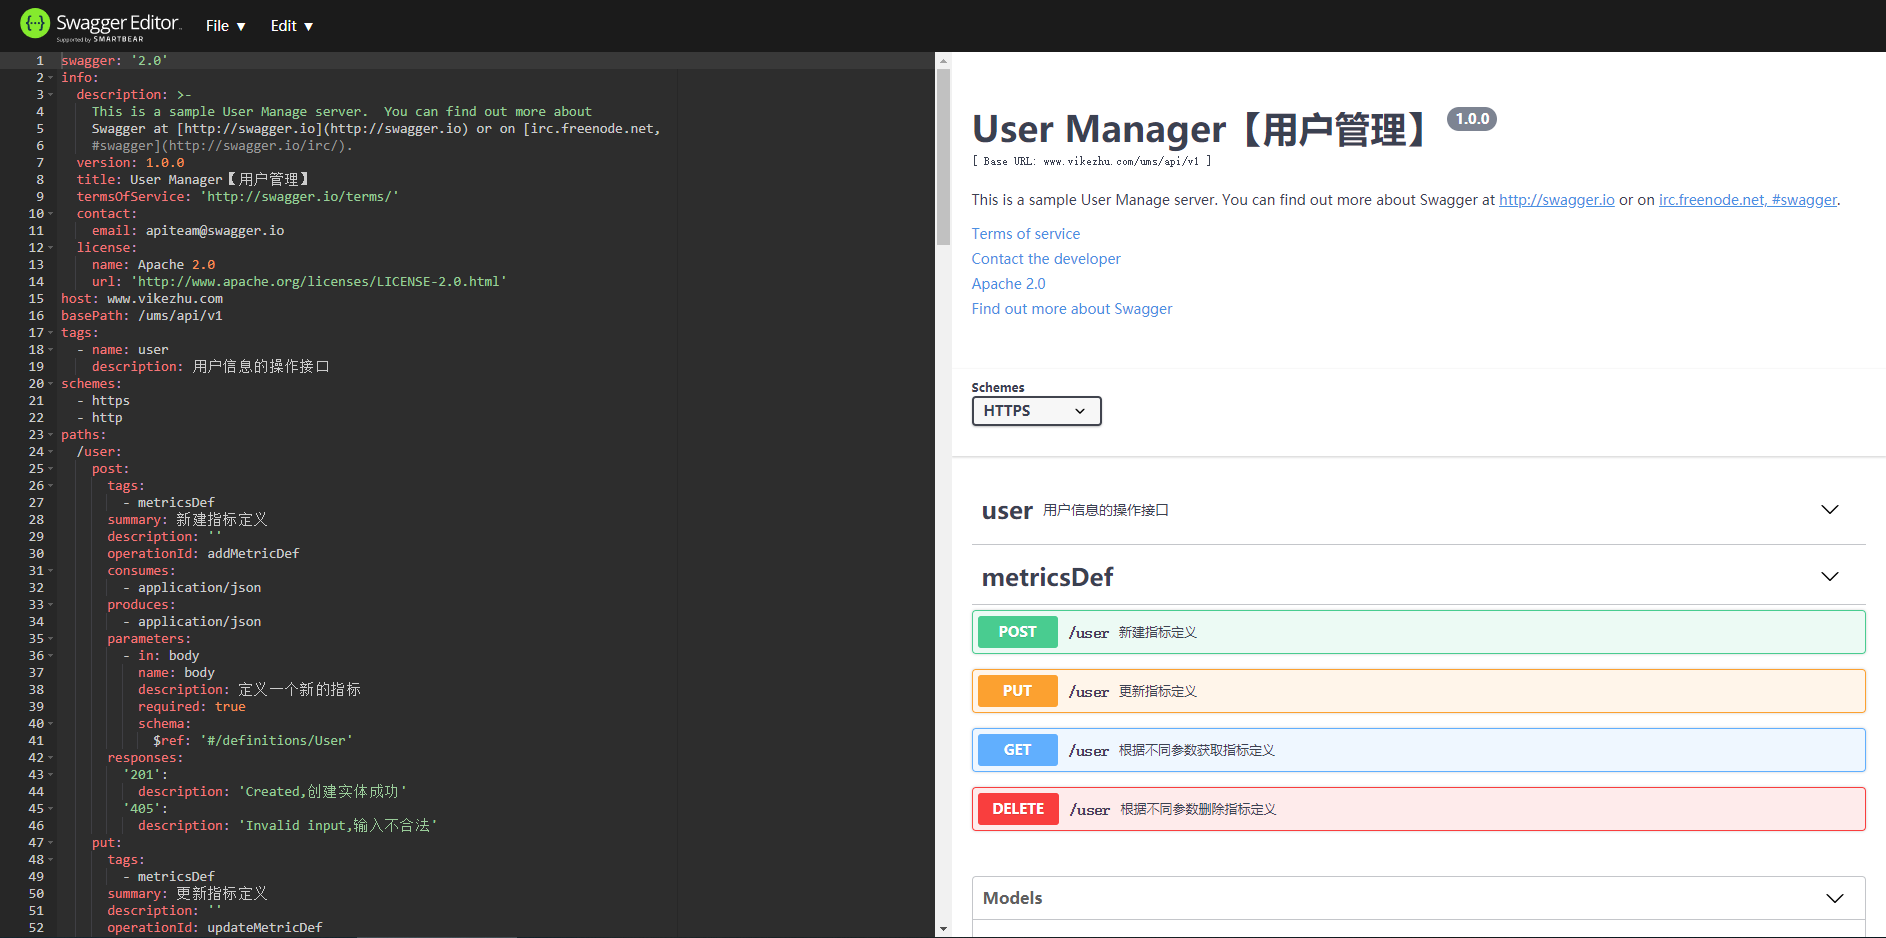
Task: Collapse the metricsDef section chevron
Action: pos(1829,577)
